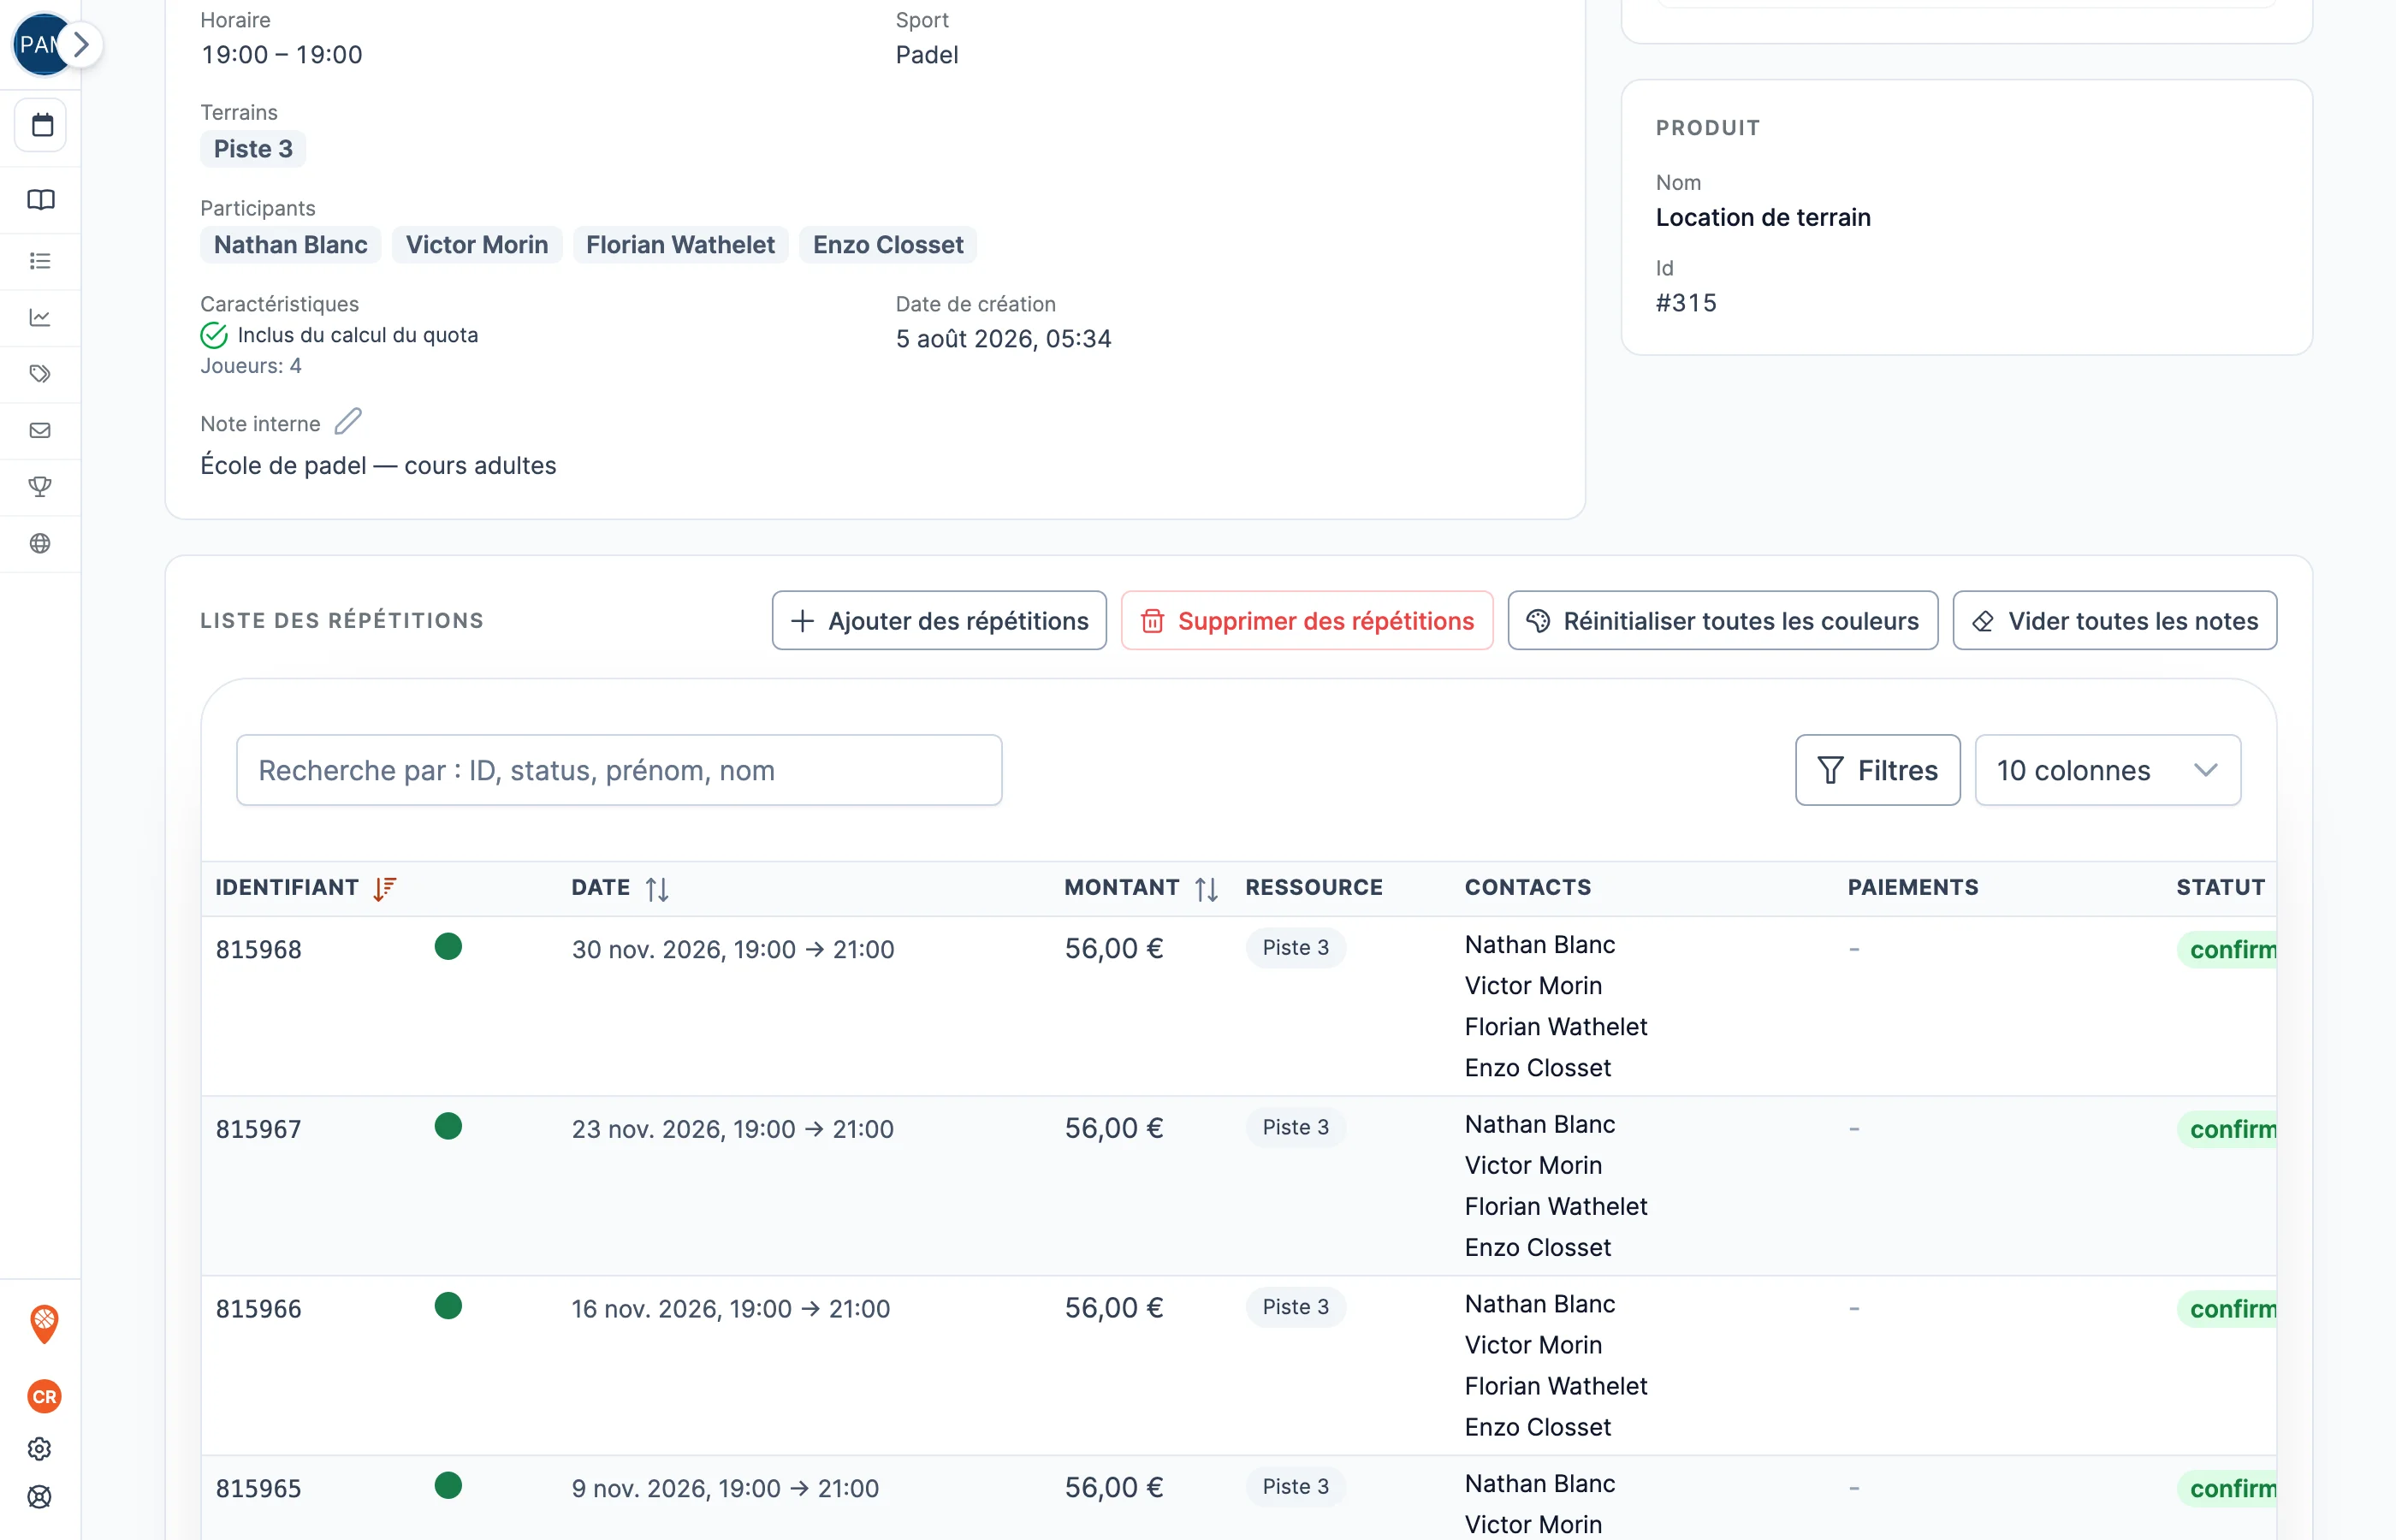The width and height of the screenshot is (2396, 1540).
Task: Click the Statut column header
Action: (x=2221, y=888)
